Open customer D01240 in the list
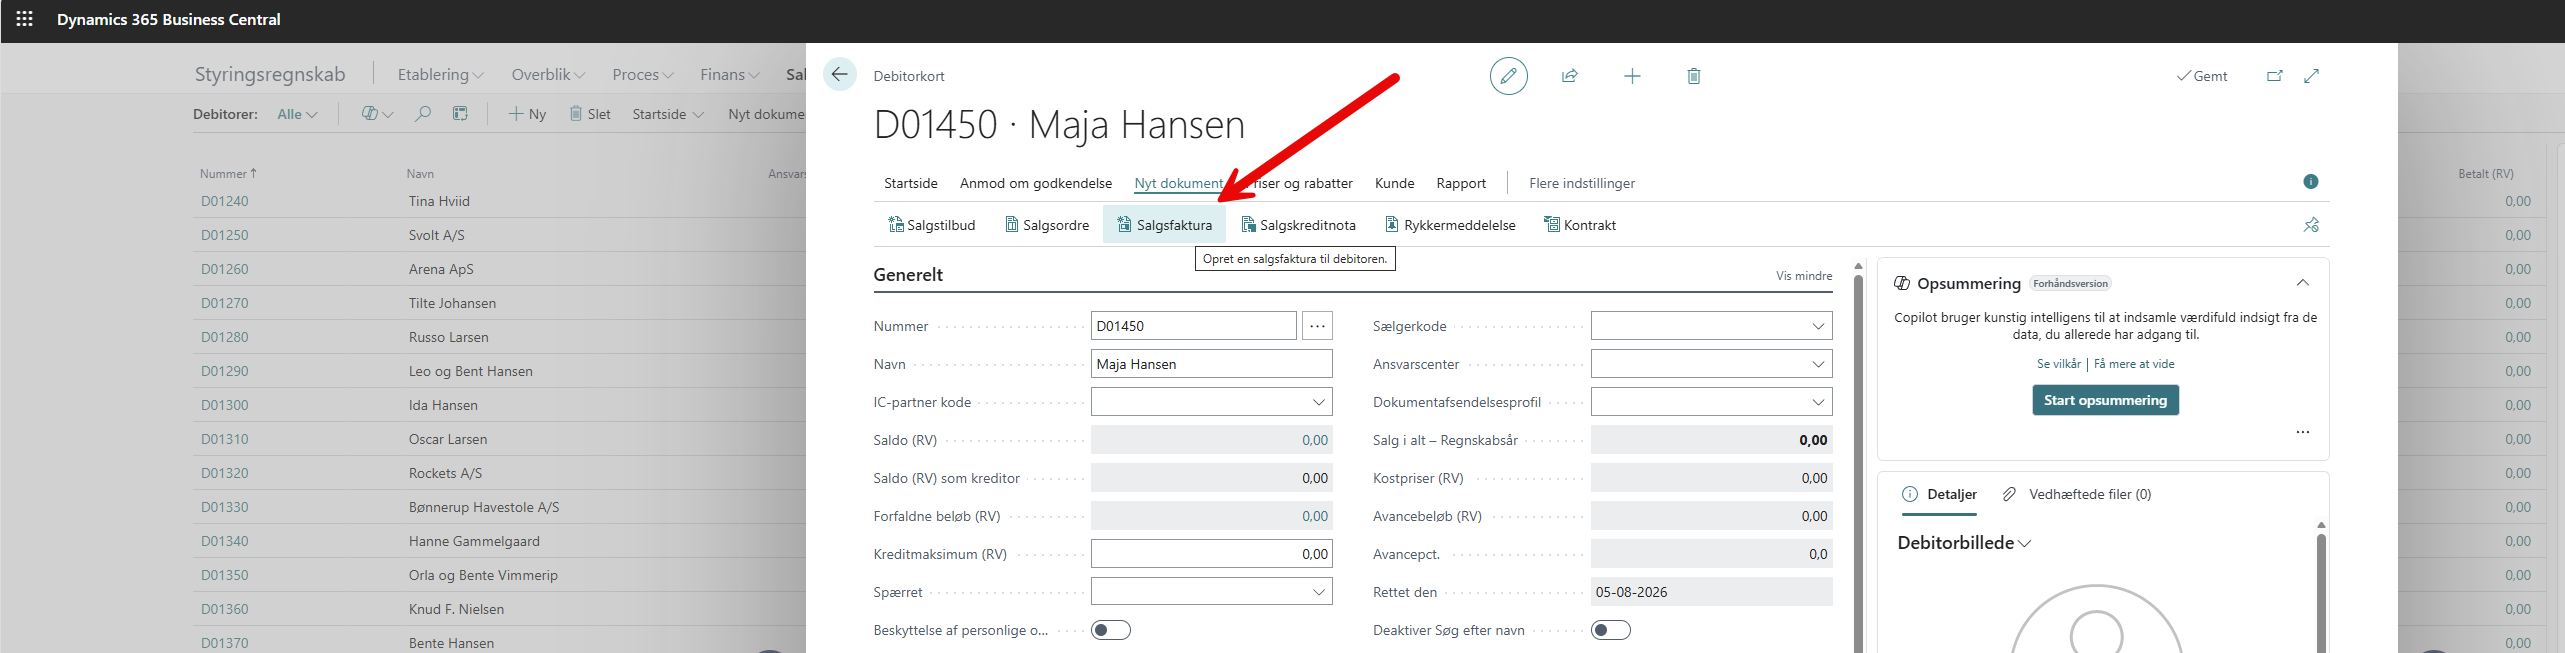 click(x=225, y=201)
